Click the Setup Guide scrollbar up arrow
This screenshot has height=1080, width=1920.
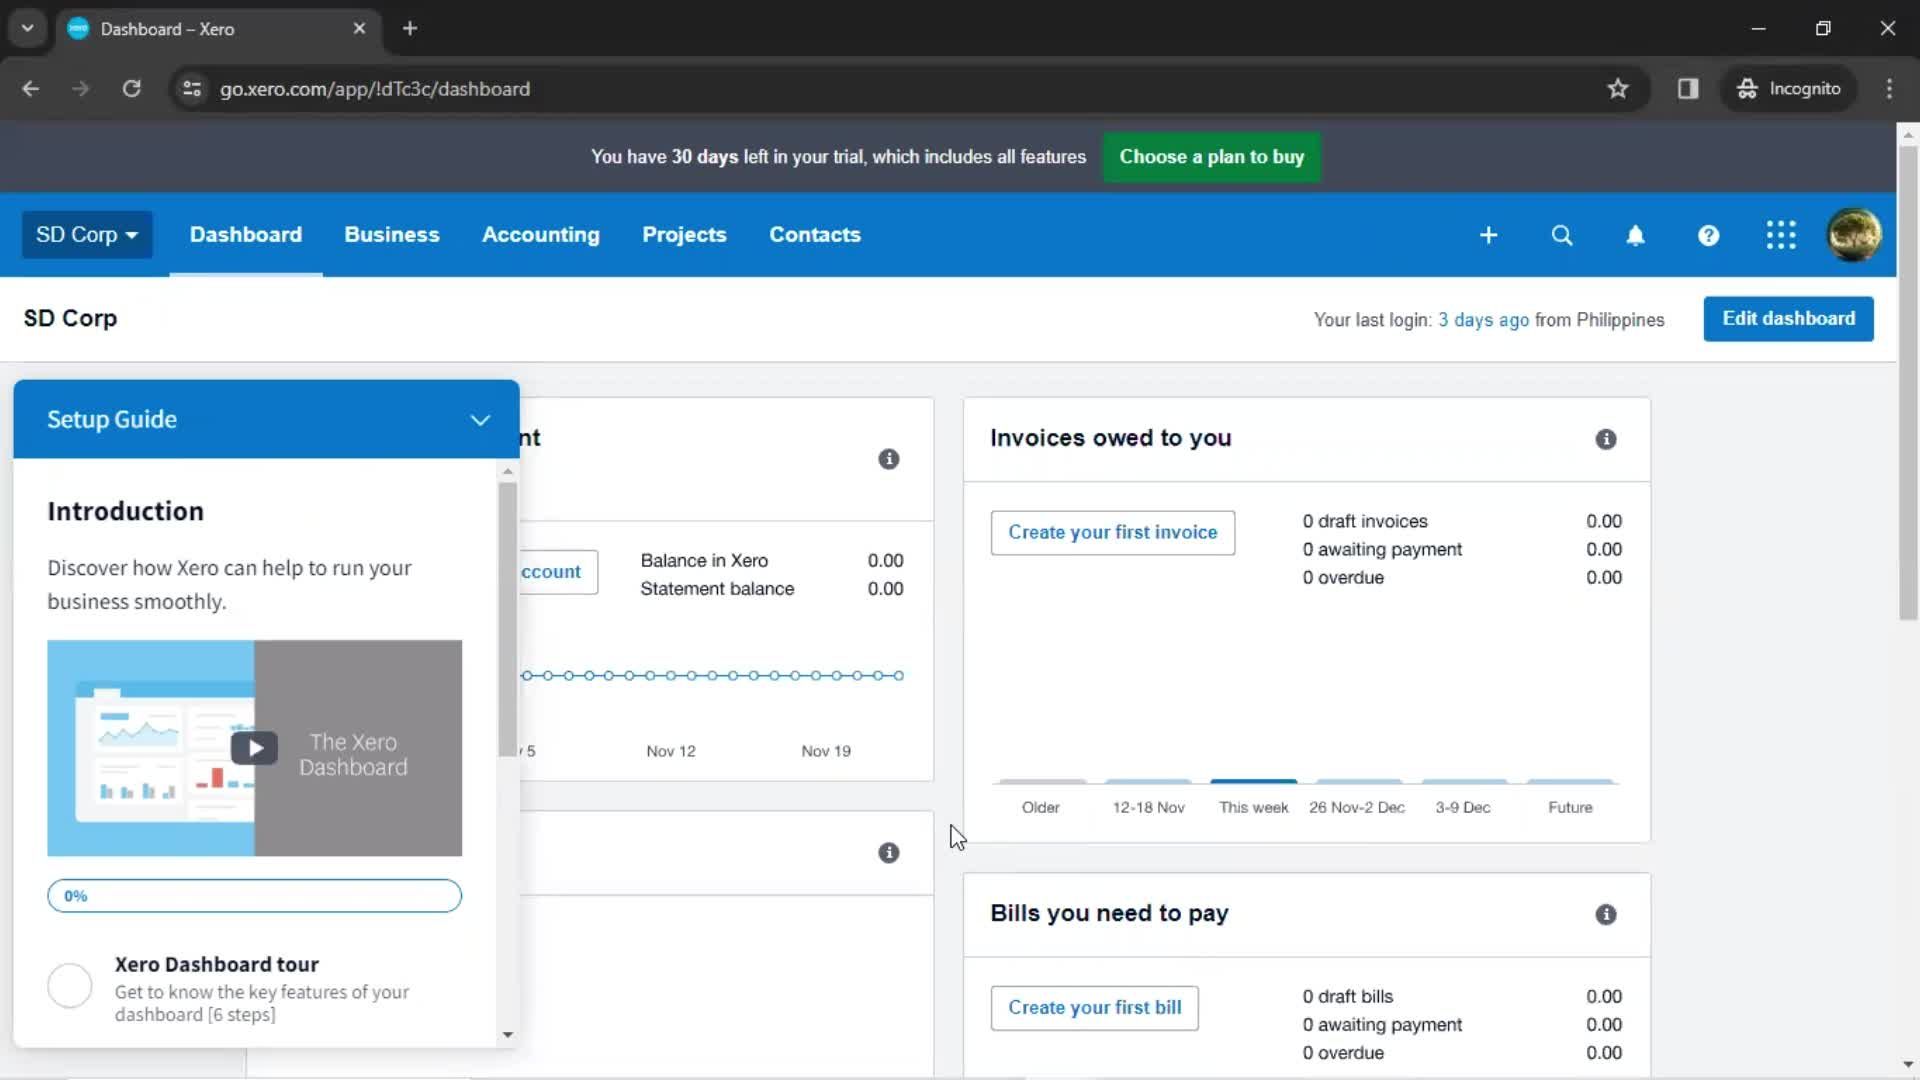coord(508,471)
